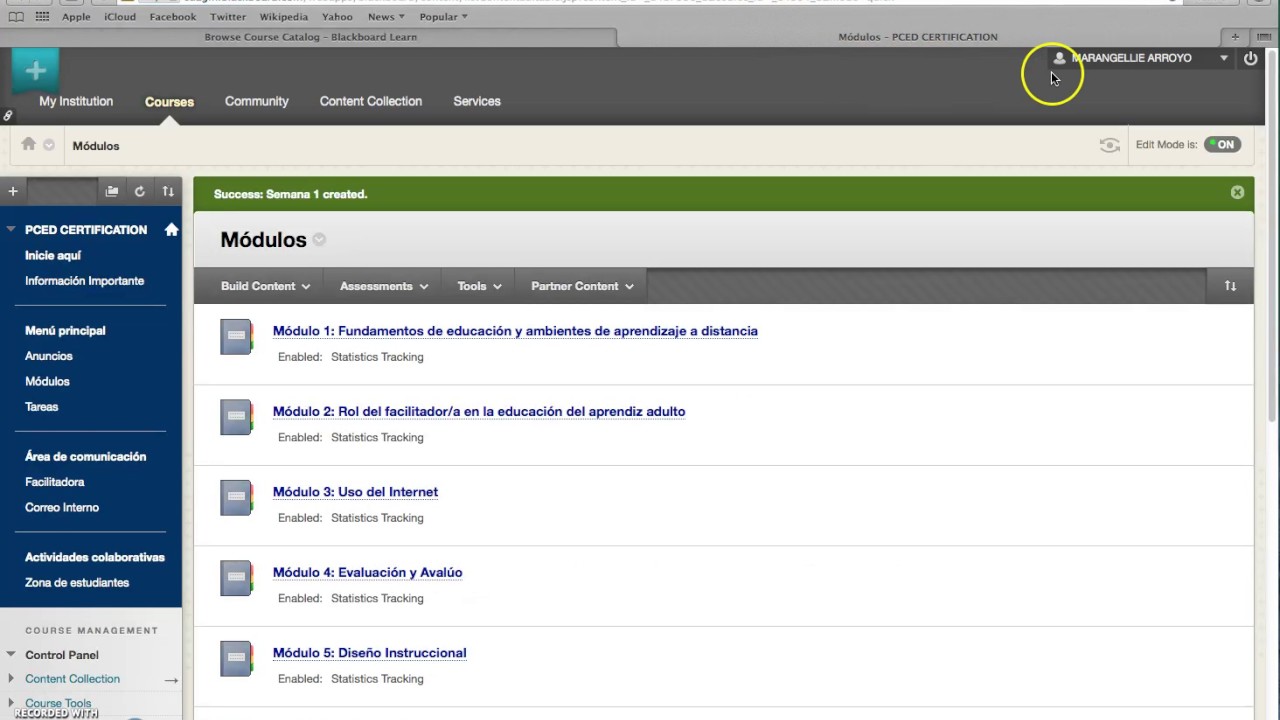Show all tabs icon in tab bar
The width and height of the screenshot is (1280, 720).
tap(1264, 37)
